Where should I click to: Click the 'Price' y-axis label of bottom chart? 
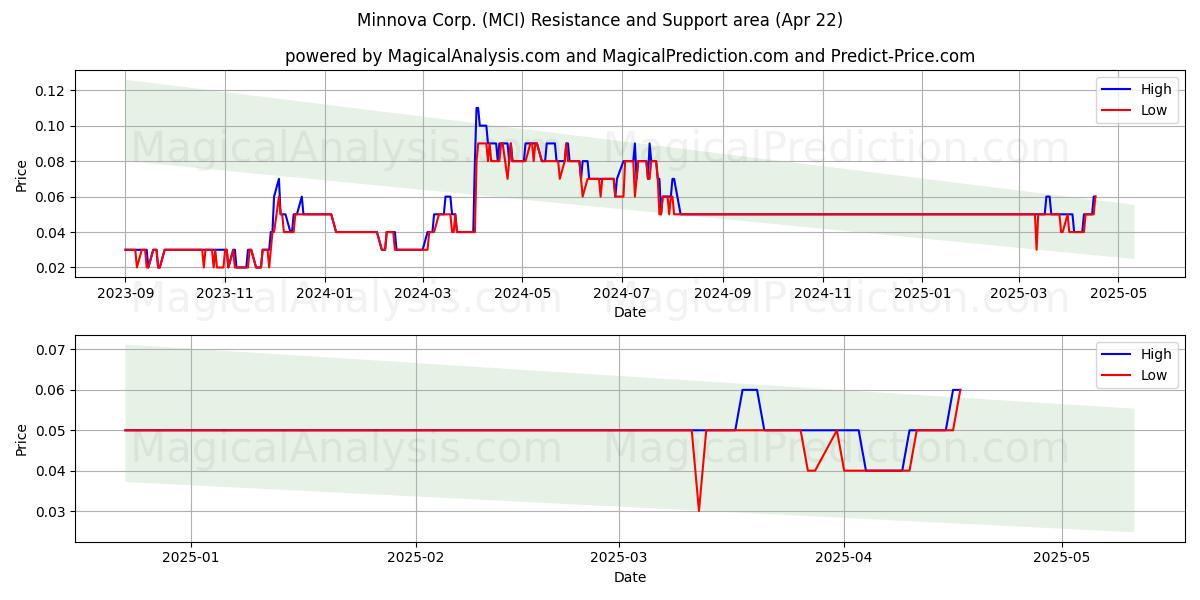[x=22, y=439]
